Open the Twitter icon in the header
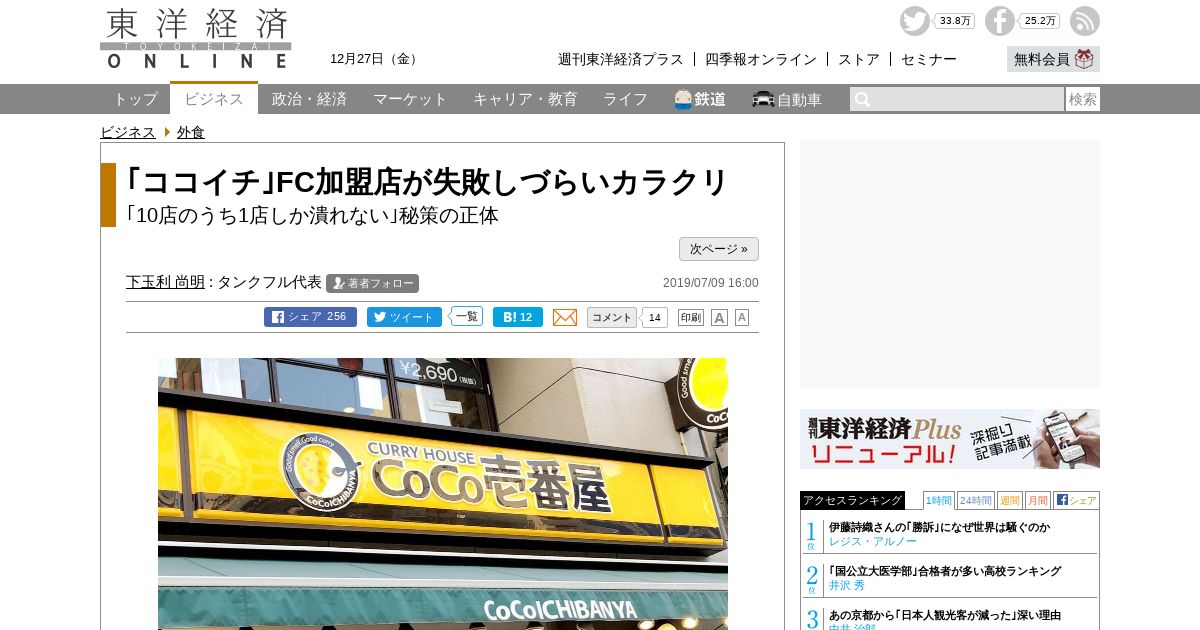The width and height of the screenshot is (1200, 630). [x=915, y=21]
